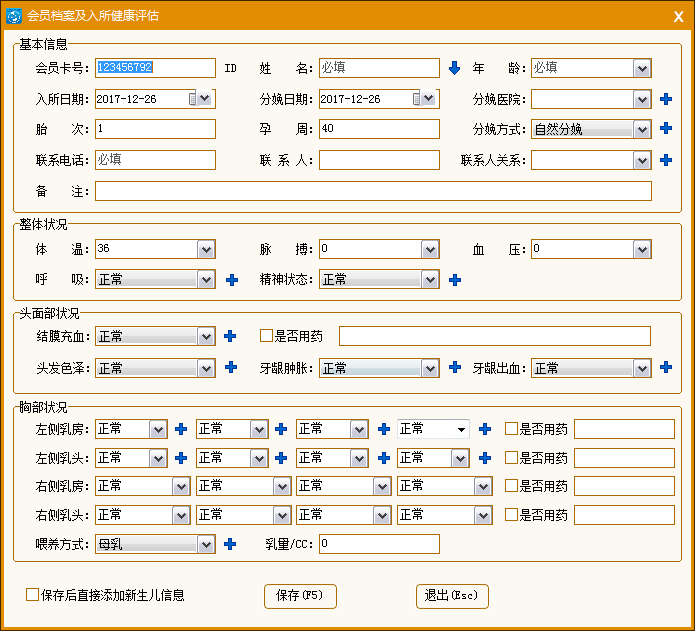Click the plus icon next to 喂养方式
This screenshot has height=631, width=695.
[230, 544]
